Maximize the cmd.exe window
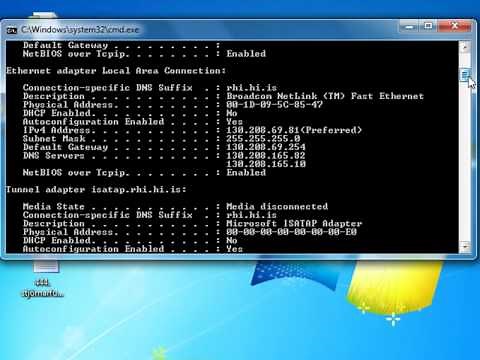The height and width of the screenshot is (360, 480). tap(428, 26)
